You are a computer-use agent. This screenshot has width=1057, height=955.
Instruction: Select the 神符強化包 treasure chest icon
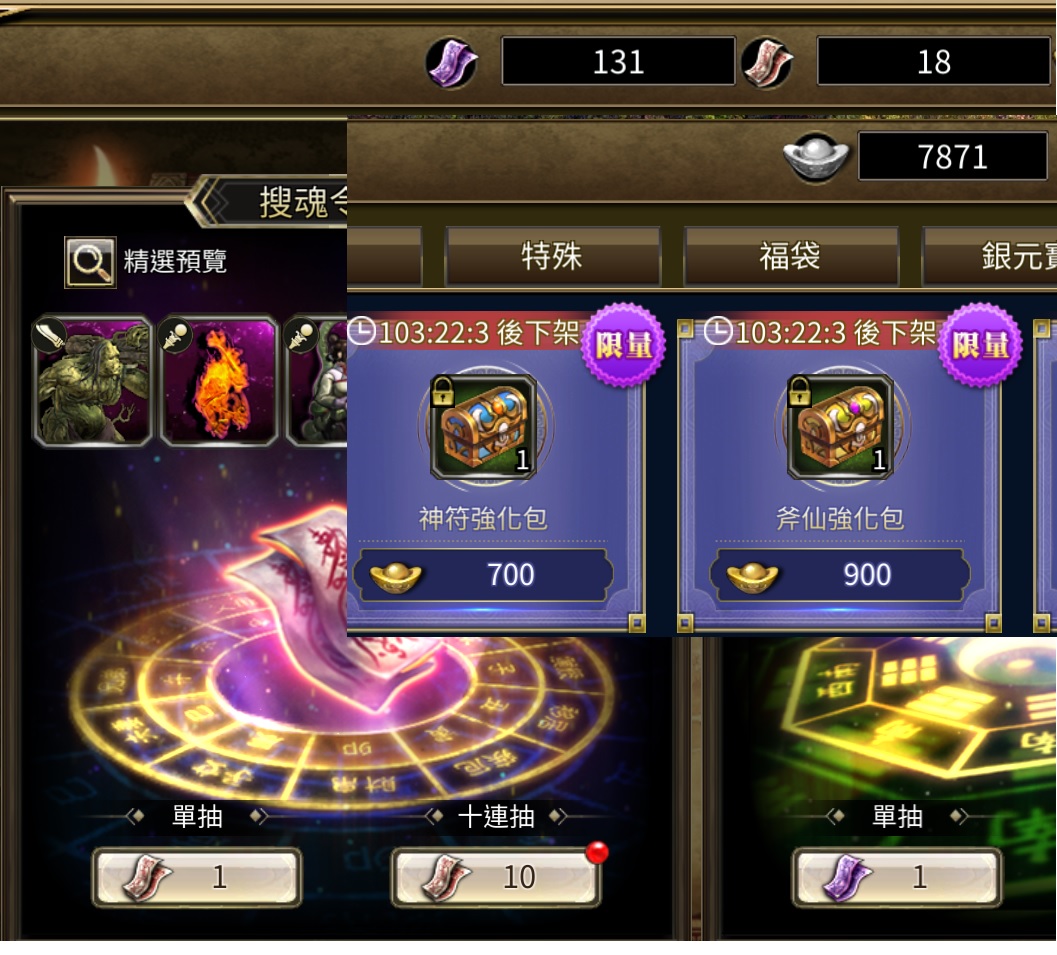[x=483, y=426]
